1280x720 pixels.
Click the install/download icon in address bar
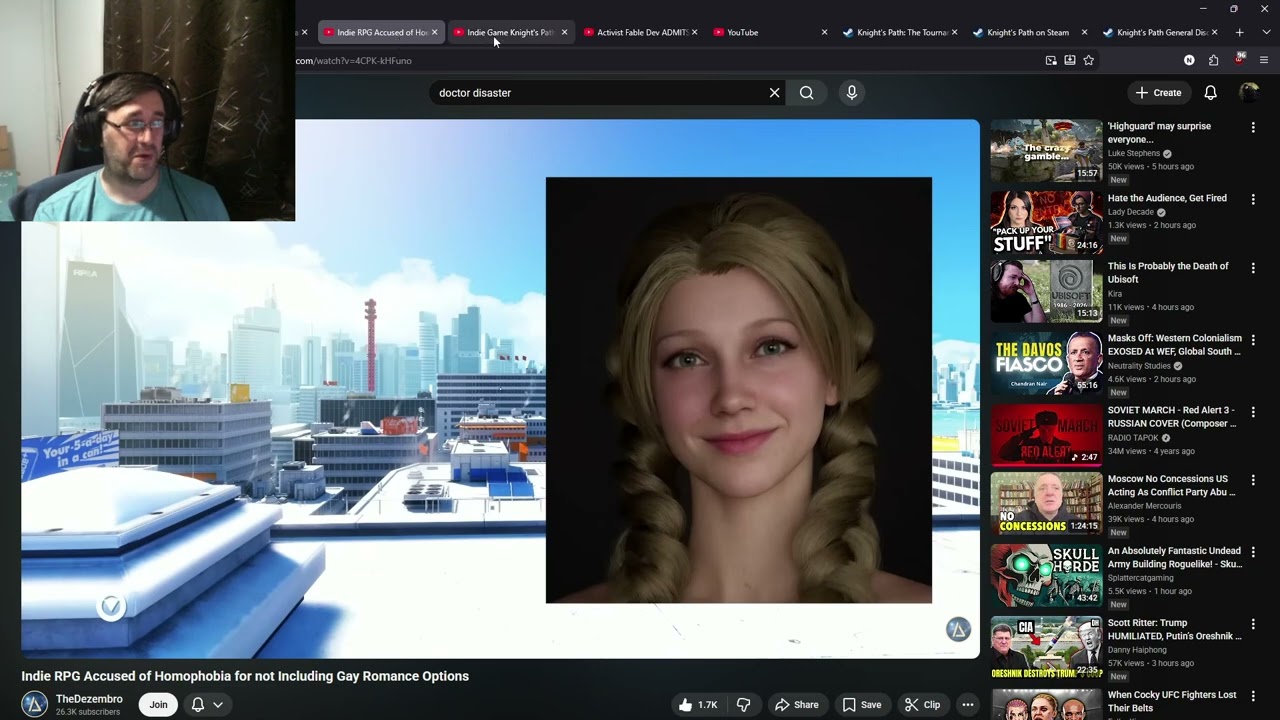1070,60
